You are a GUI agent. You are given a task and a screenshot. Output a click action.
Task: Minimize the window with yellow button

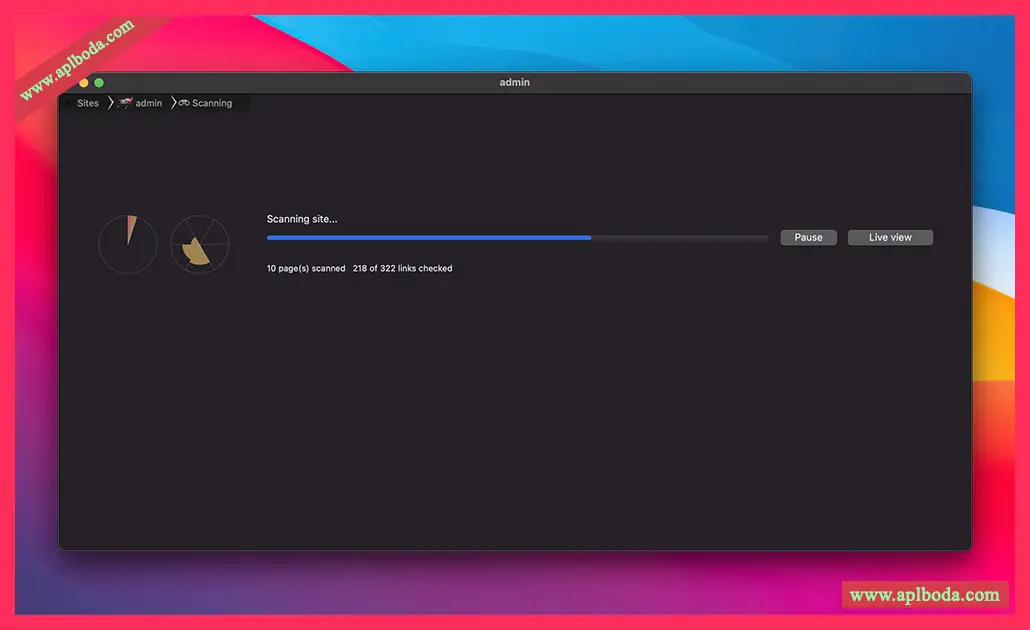click(84, 83)
